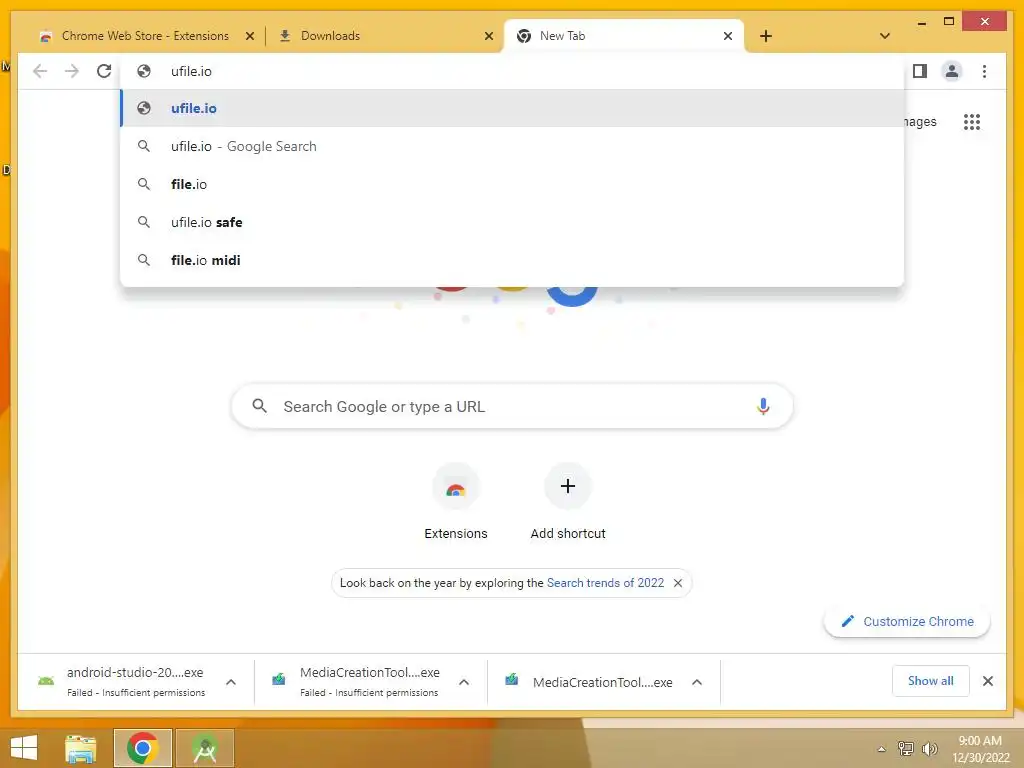Open Chrome three-dot menu
Viewport: 1024px width, 768px height.
click(x=984, y=71)
